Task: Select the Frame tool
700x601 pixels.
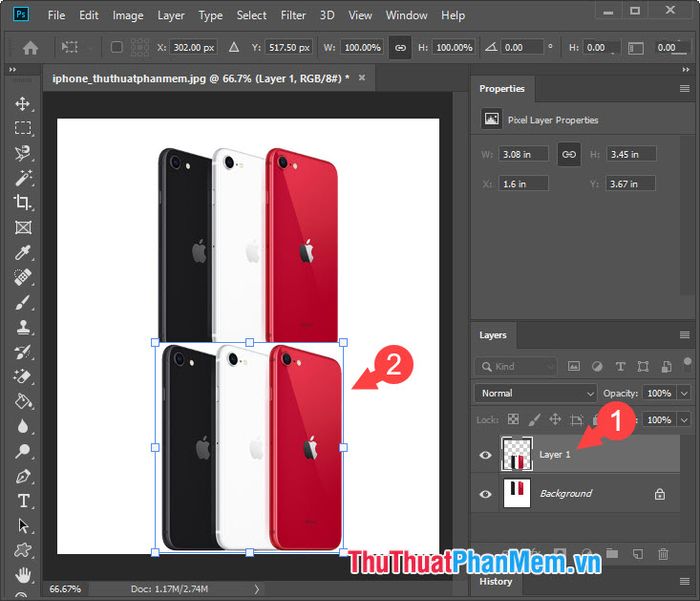Action: pos(23,227)
